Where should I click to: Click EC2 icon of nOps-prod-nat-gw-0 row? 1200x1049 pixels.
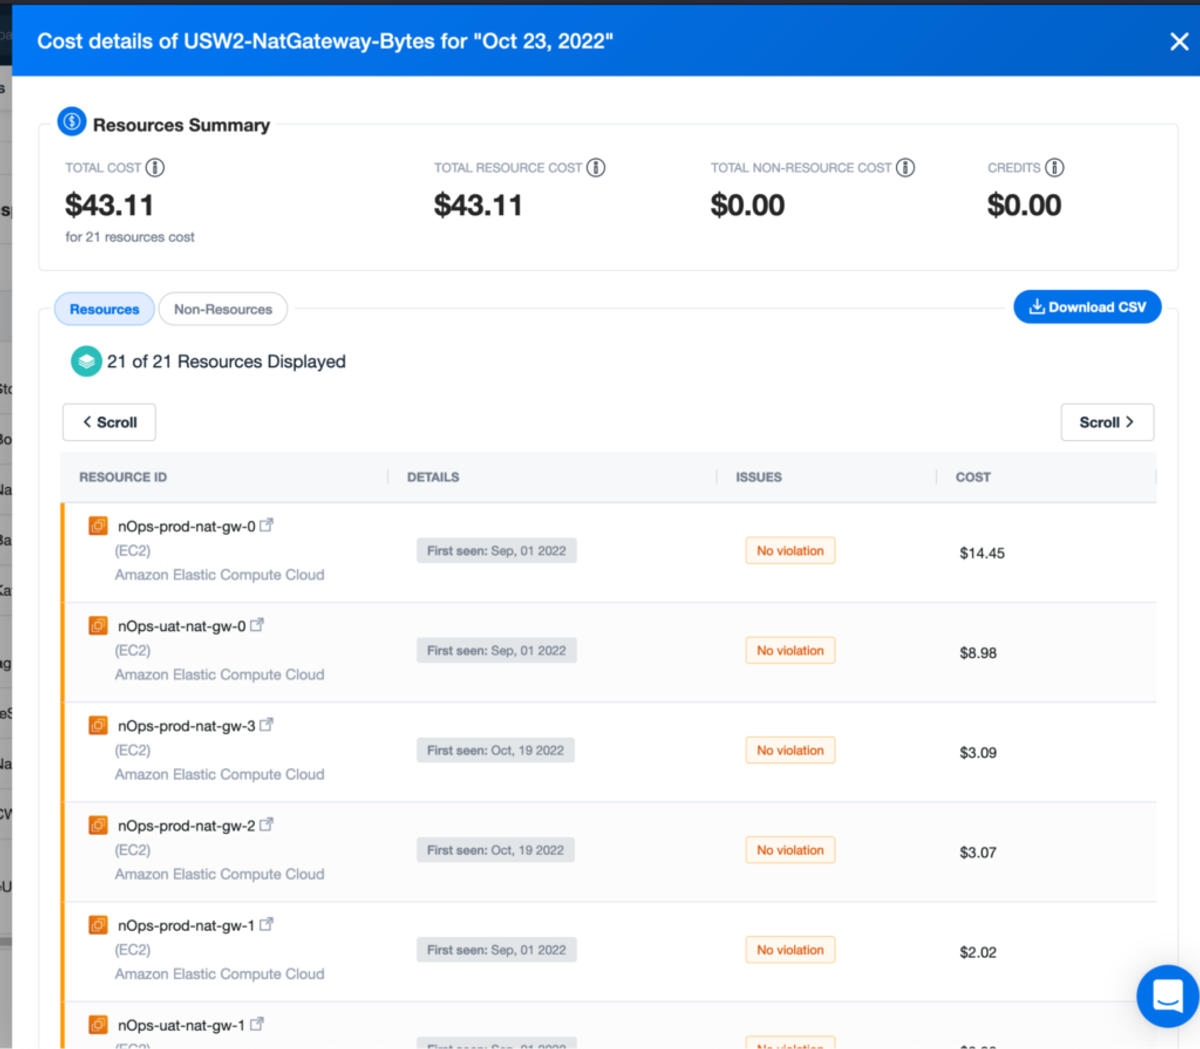click(98, 526)
